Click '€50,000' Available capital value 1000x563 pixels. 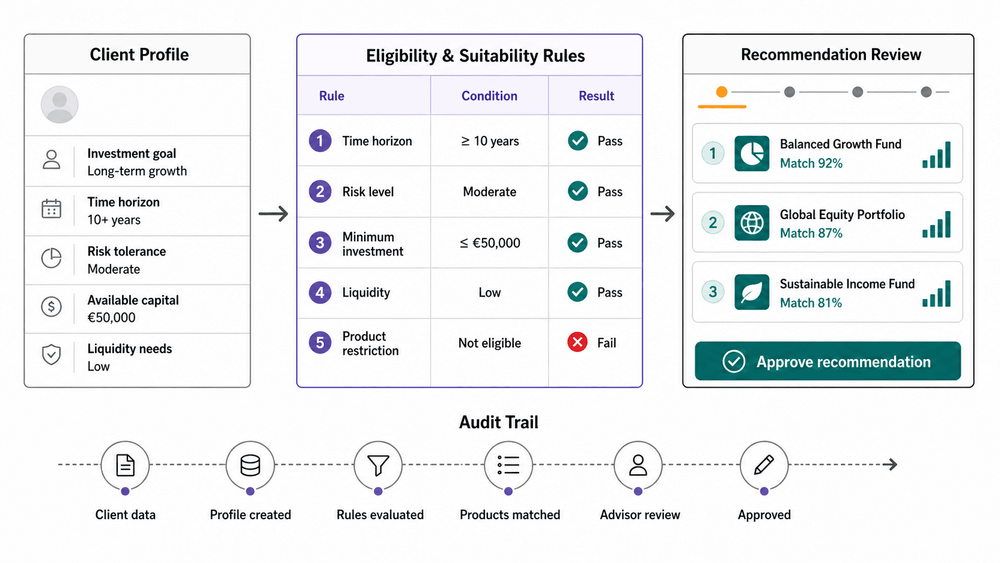point(111,318)
